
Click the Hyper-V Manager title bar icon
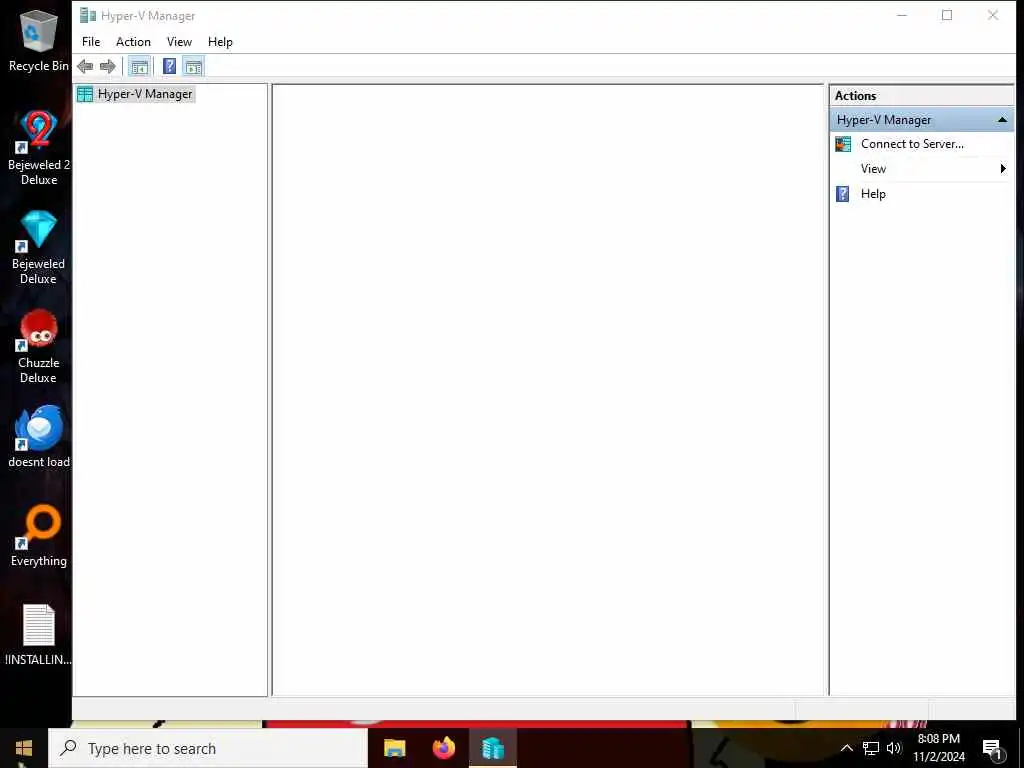coord(88,15)
